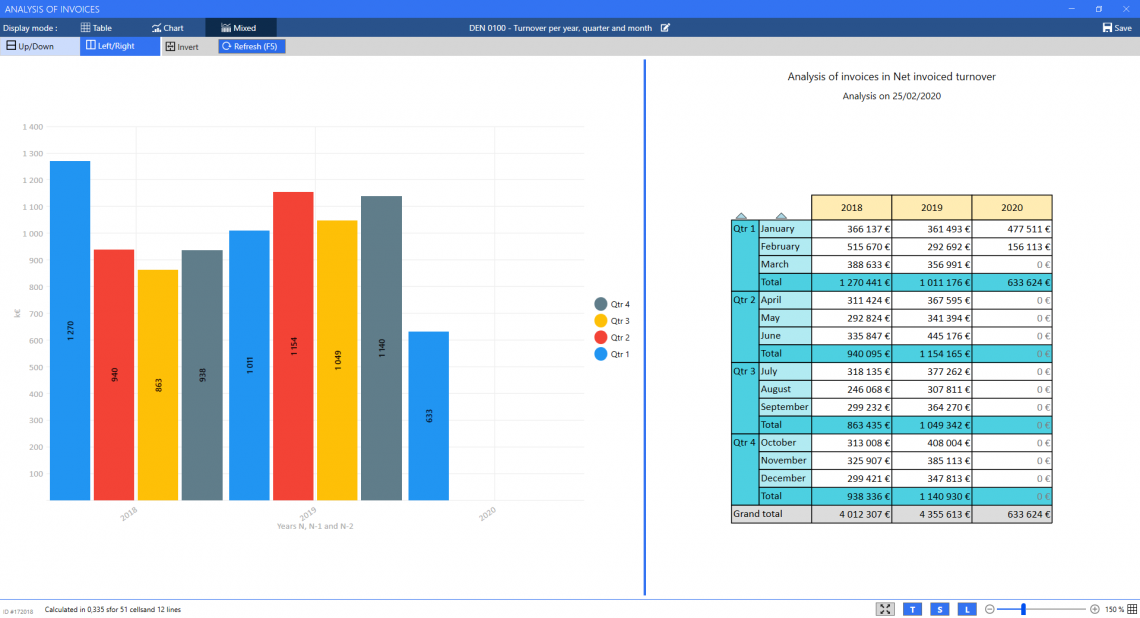1140x618 pixels.
Task: Click the L button in status bar
Action: (x=967, y=609)
